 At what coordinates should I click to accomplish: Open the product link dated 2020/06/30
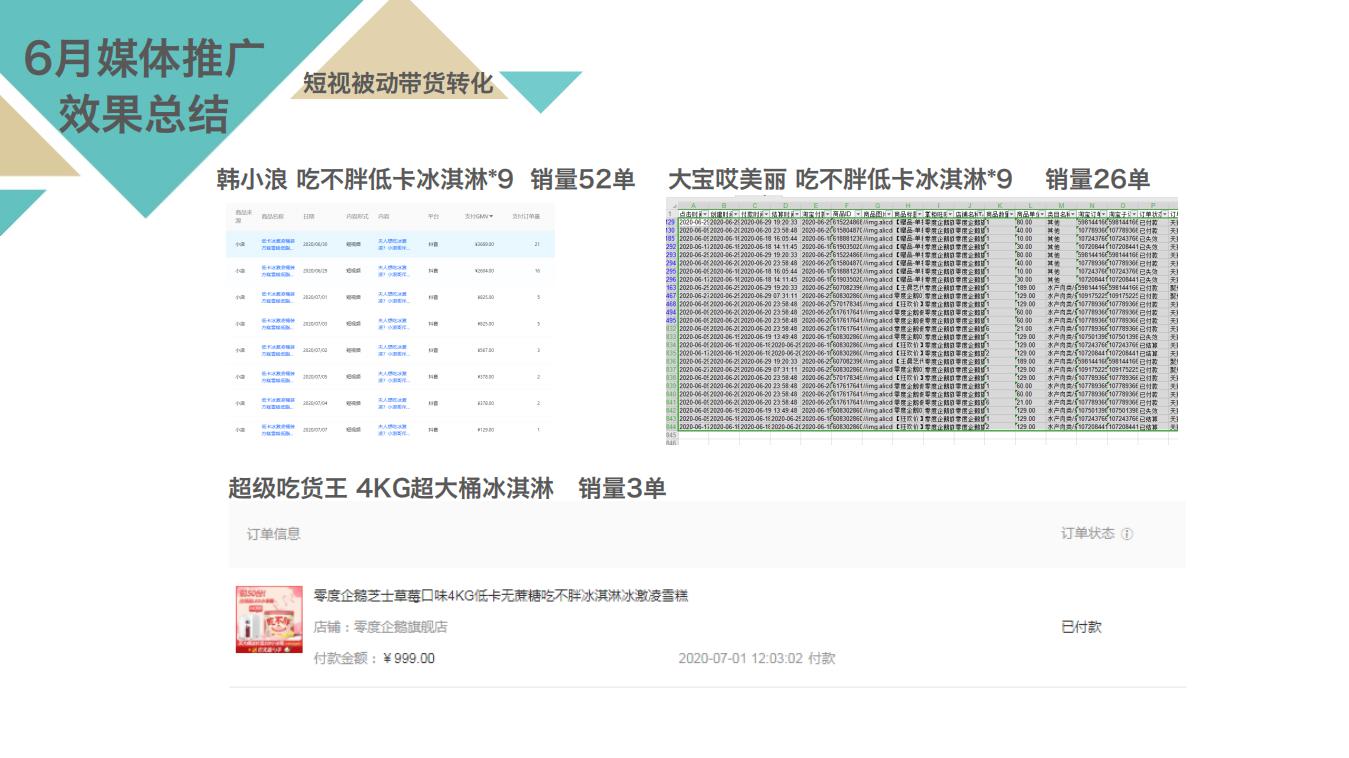[278, 244]
